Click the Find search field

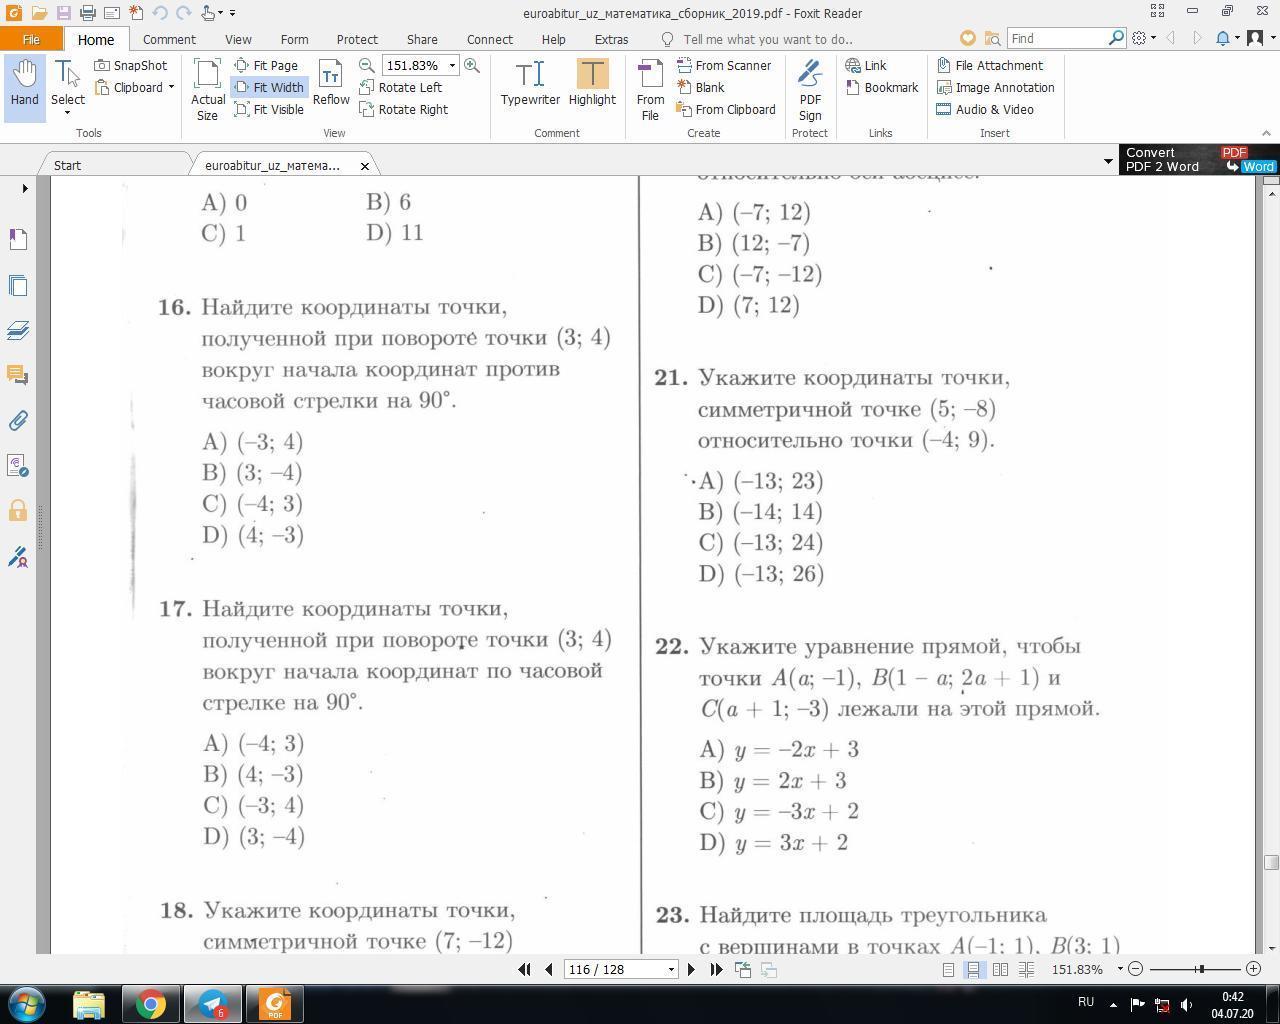1057,38
